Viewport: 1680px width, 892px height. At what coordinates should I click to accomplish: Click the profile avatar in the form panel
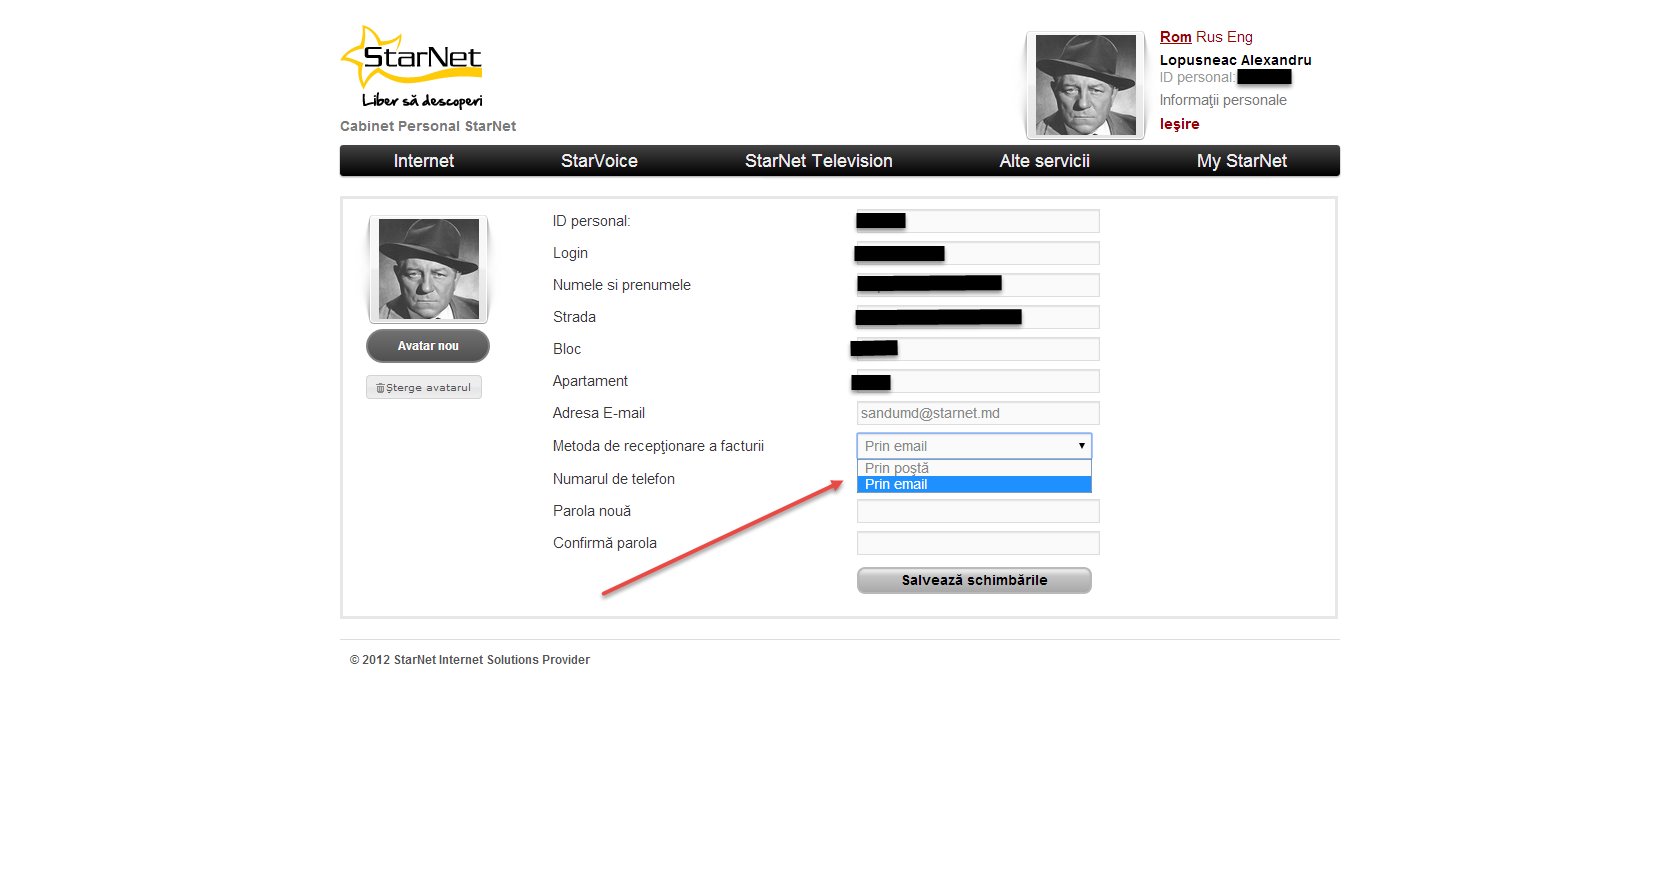tap(428, 269)
